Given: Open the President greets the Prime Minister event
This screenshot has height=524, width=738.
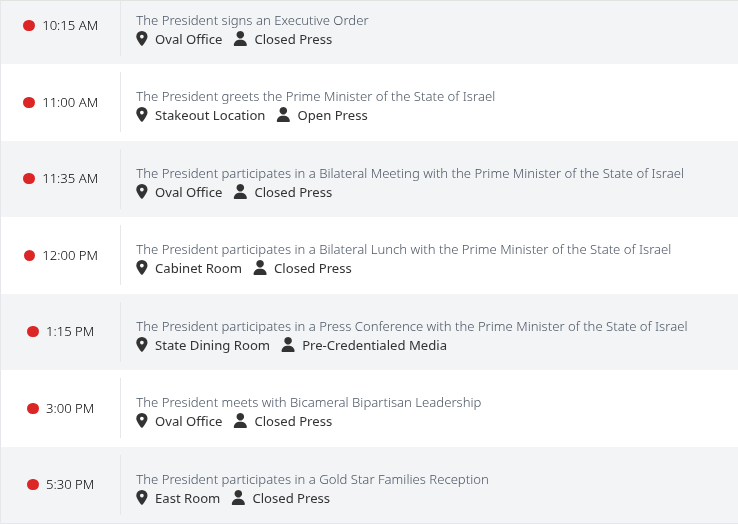Looking at the screenshot, I should click(315, 97).
